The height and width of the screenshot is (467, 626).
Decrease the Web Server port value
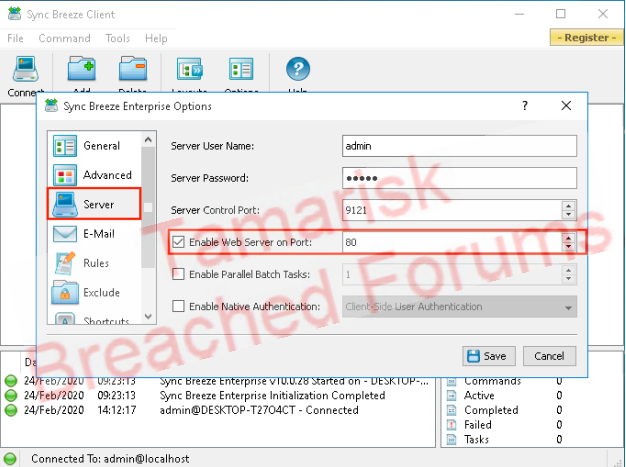(x=568, y=246)
